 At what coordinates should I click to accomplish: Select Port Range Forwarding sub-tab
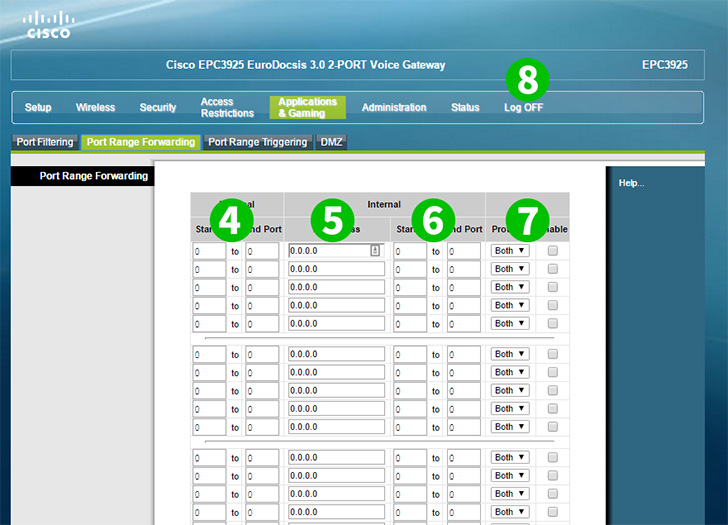pyautogui.click(x=141, y=142)
